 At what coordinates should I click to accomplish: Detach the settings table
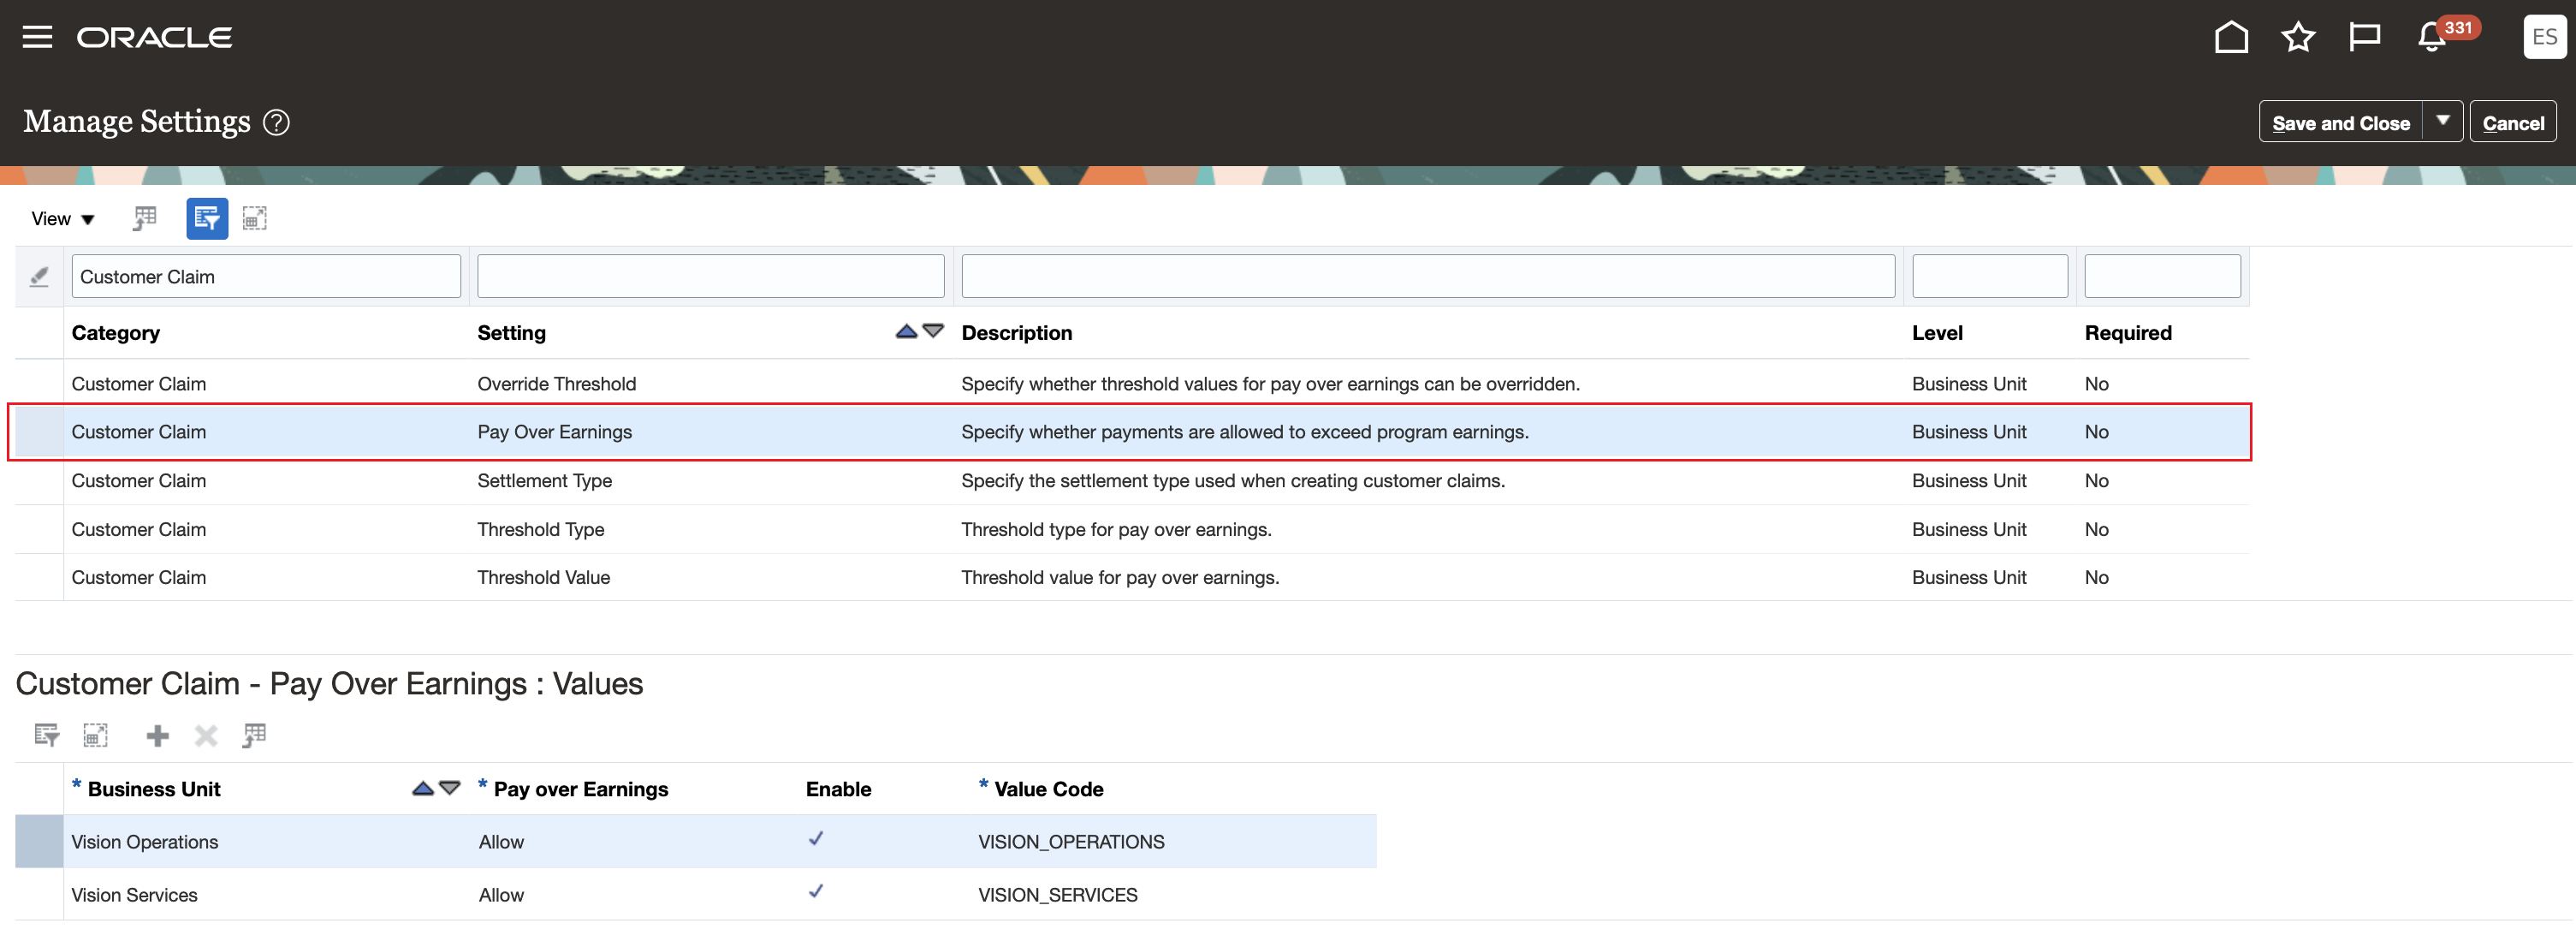click(x=255, y=218)
